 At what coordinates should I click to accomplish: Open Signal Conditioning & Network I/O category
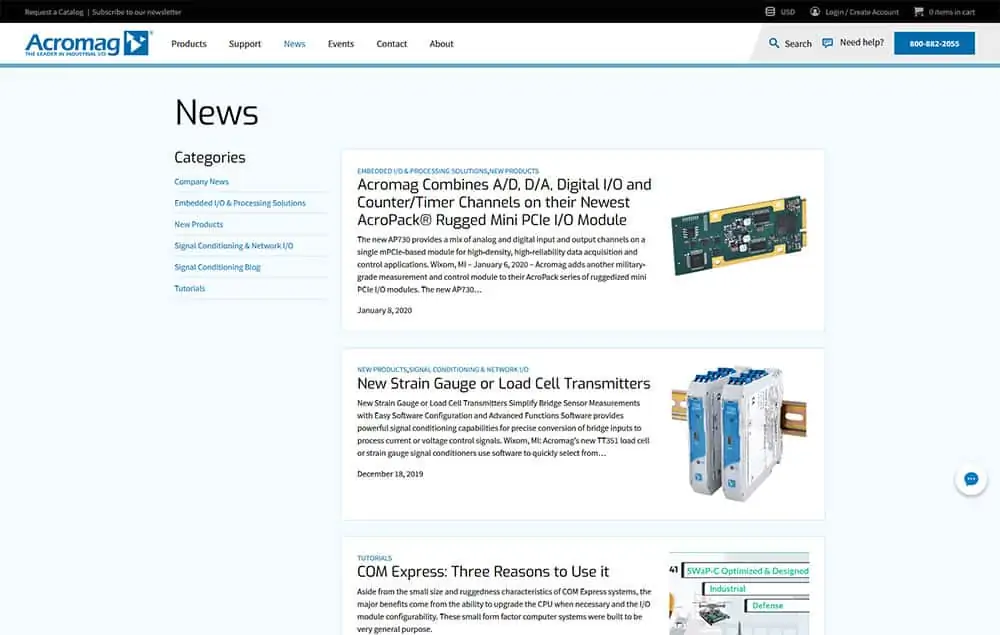point(234,246)
